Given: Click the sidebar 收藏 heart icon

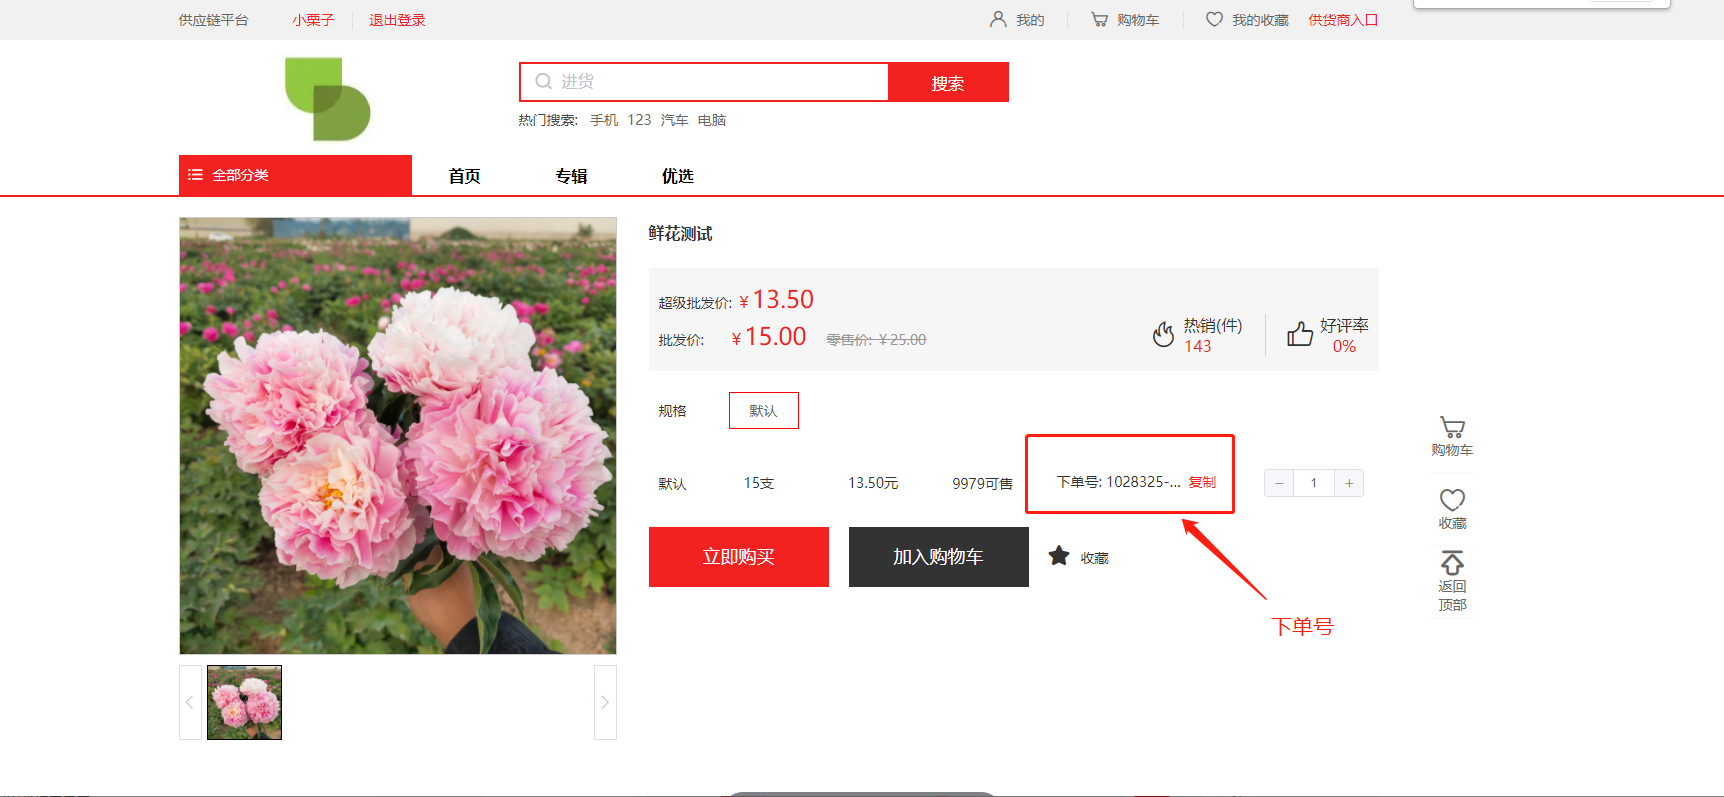Looking at the screenshot, I should click(1452, 500).
